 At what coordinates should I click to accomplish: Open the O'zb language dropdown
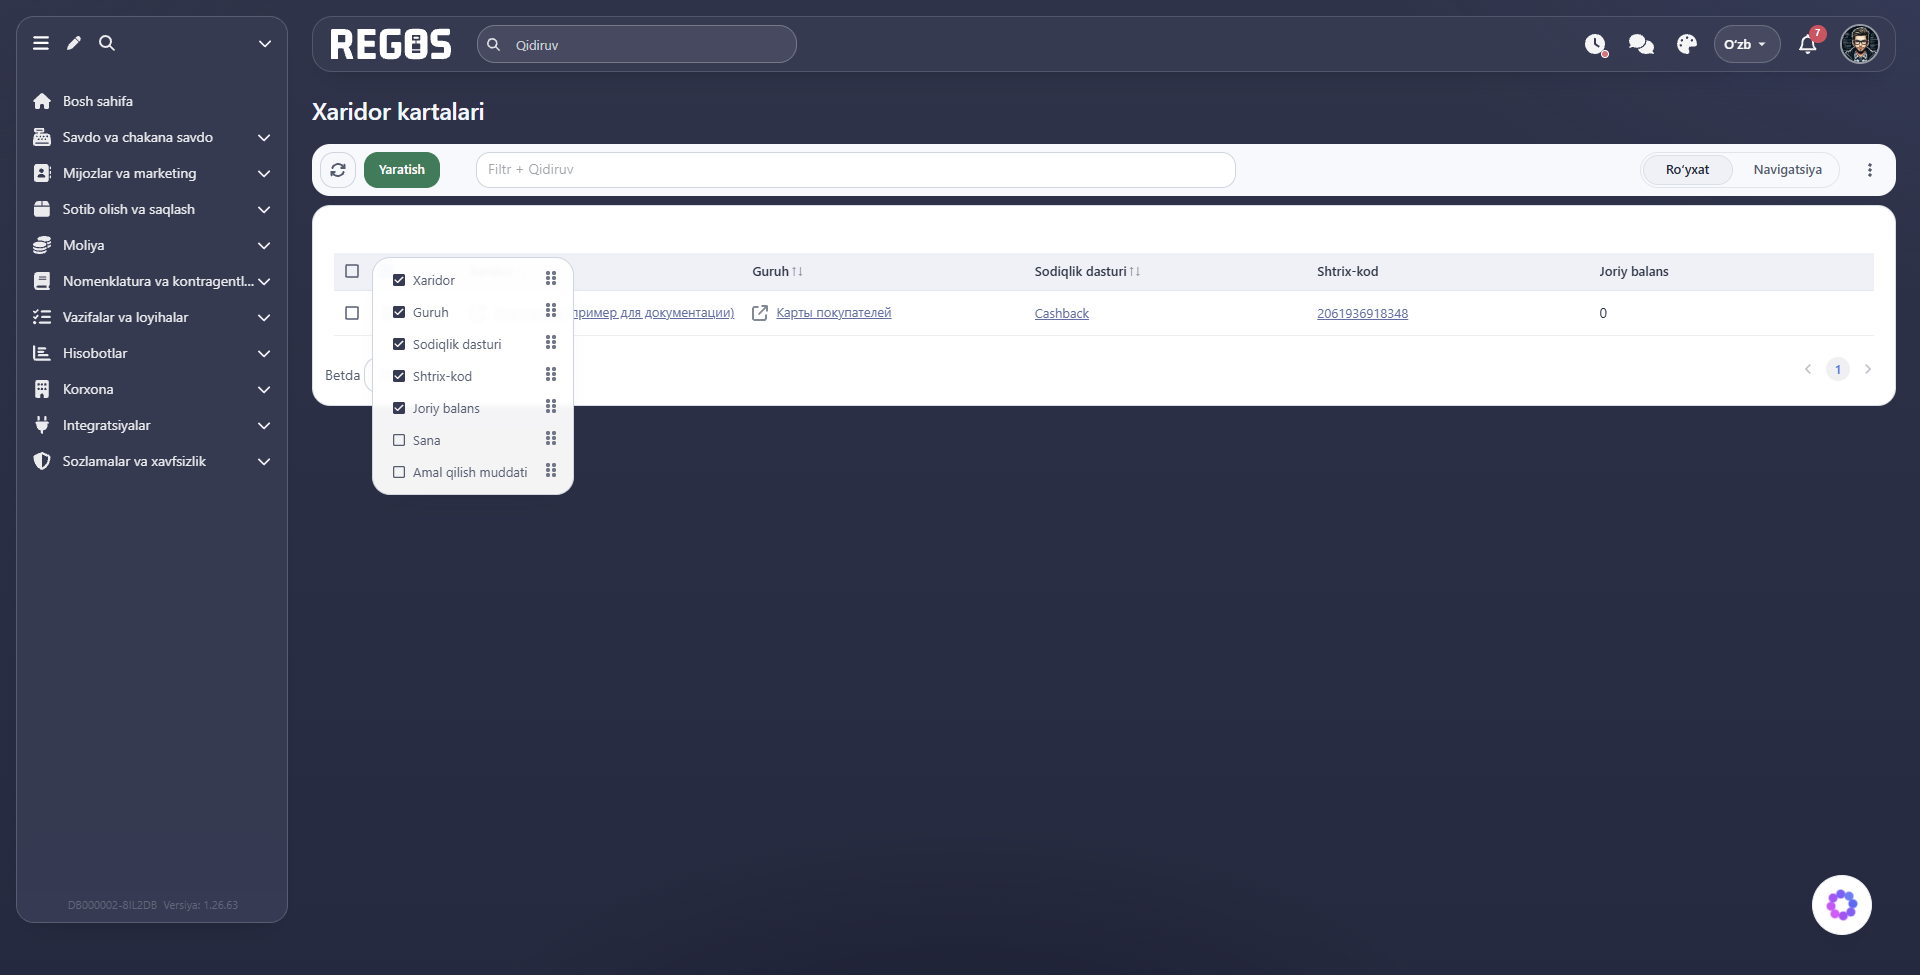(1747, 44)
